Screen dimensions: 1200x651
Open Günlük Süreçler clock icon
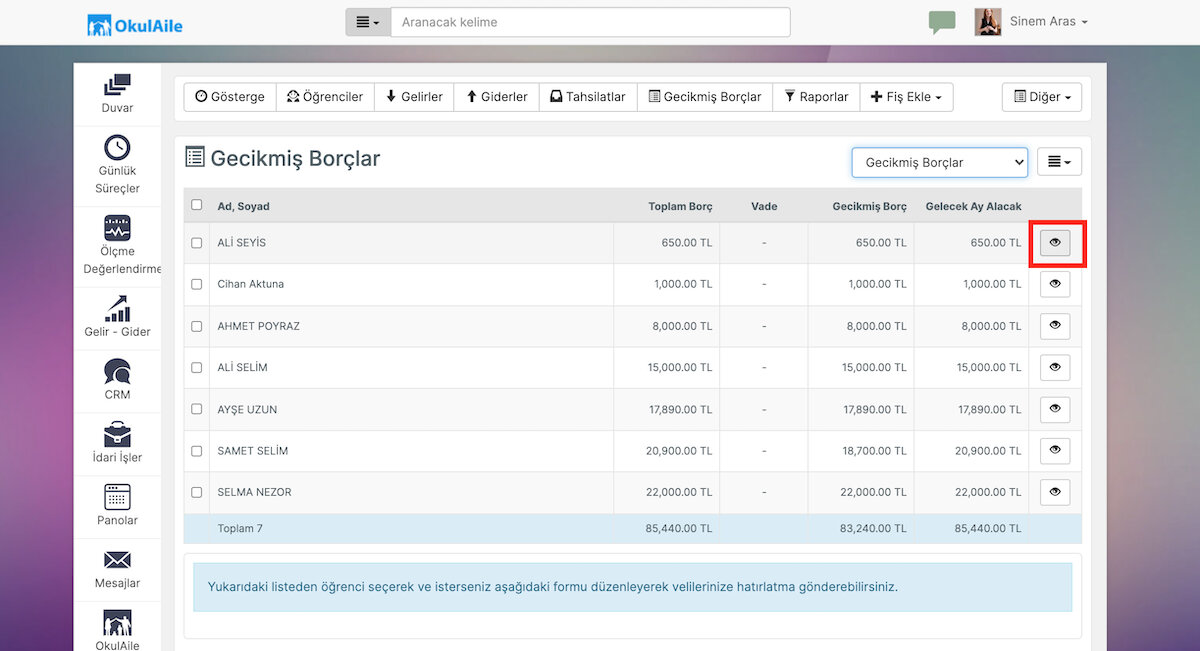[x=117, y=148]
